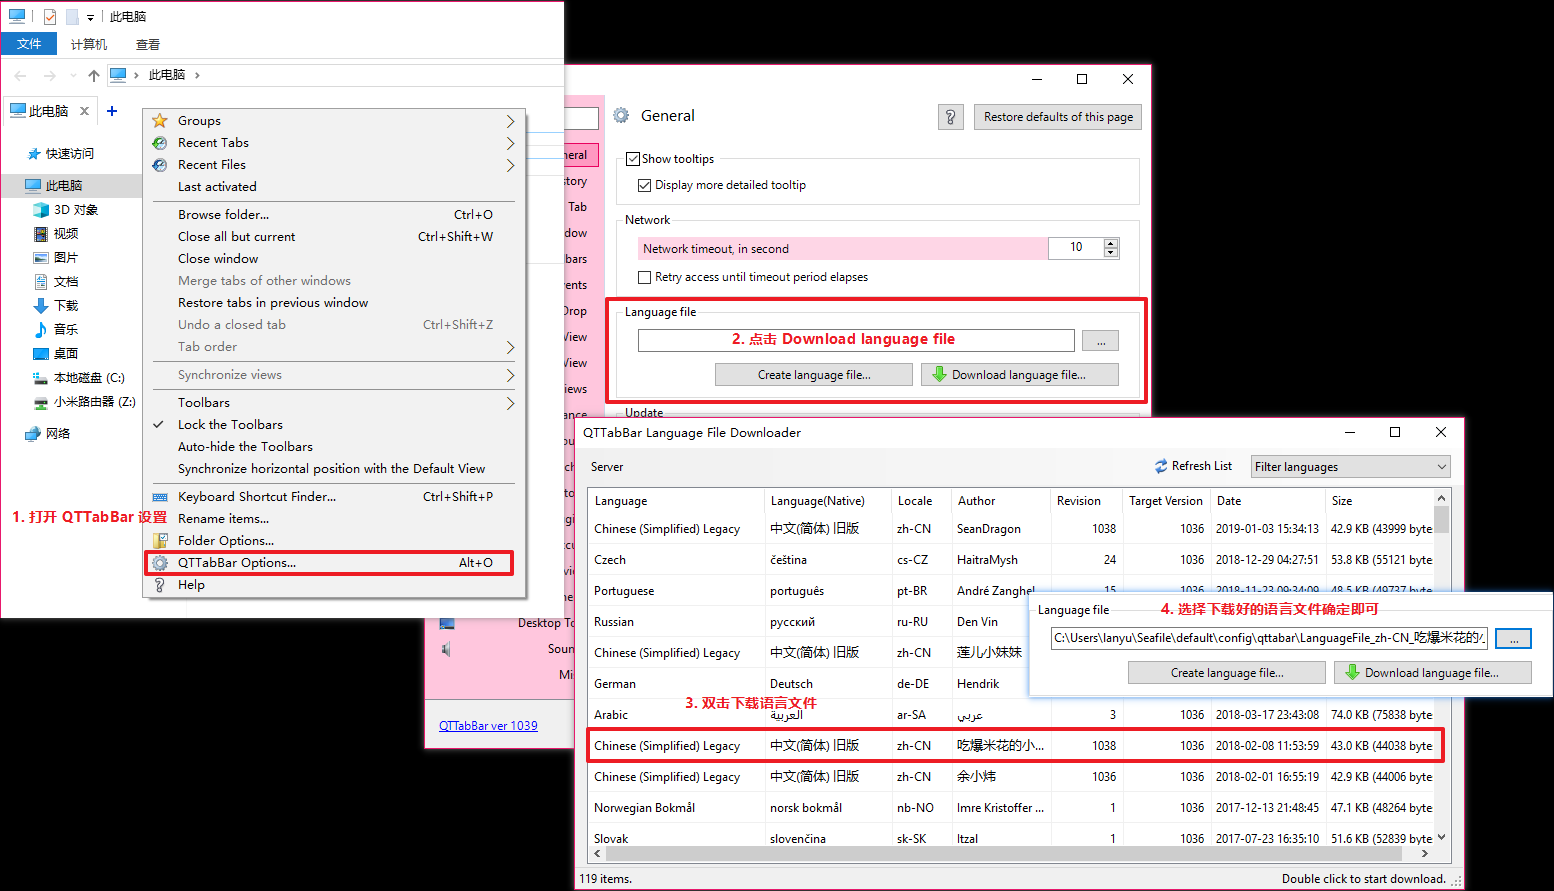This screenshot has height=891, width=1554.
Task: Open the Recent Tabs submenu
Action: point(334,143)
